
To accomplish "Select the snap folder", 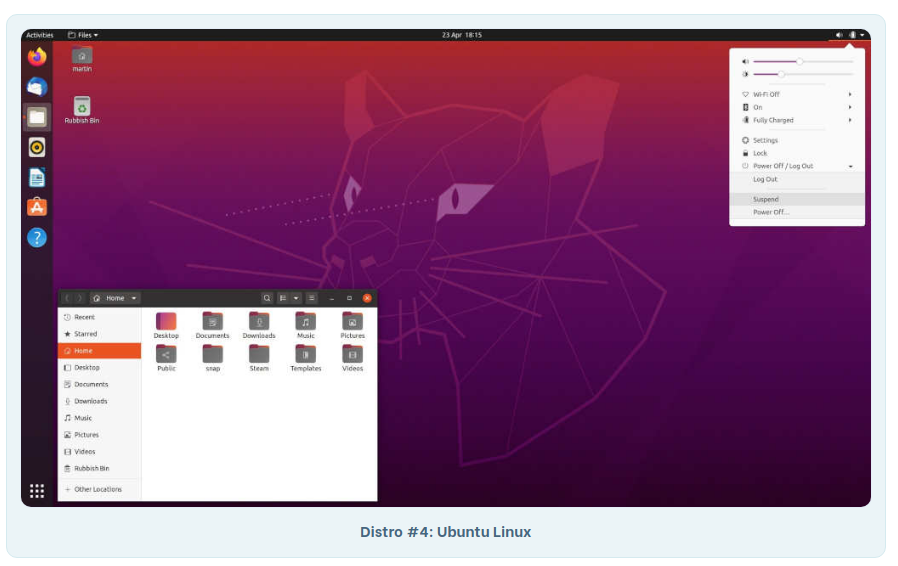I will [212, 359].
